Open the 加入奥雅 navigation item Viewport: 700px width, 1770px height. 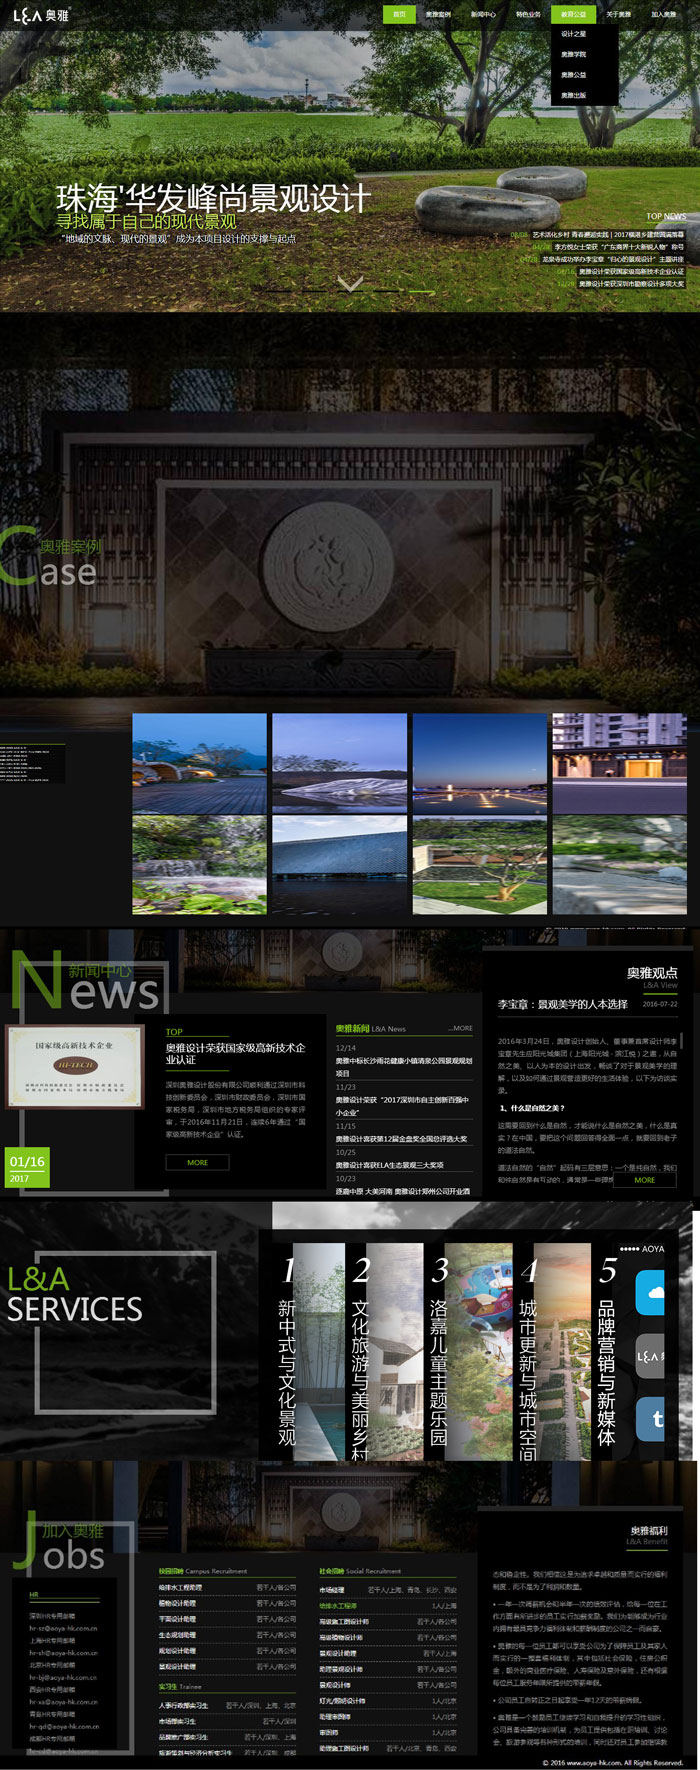[x=664, y=15]
